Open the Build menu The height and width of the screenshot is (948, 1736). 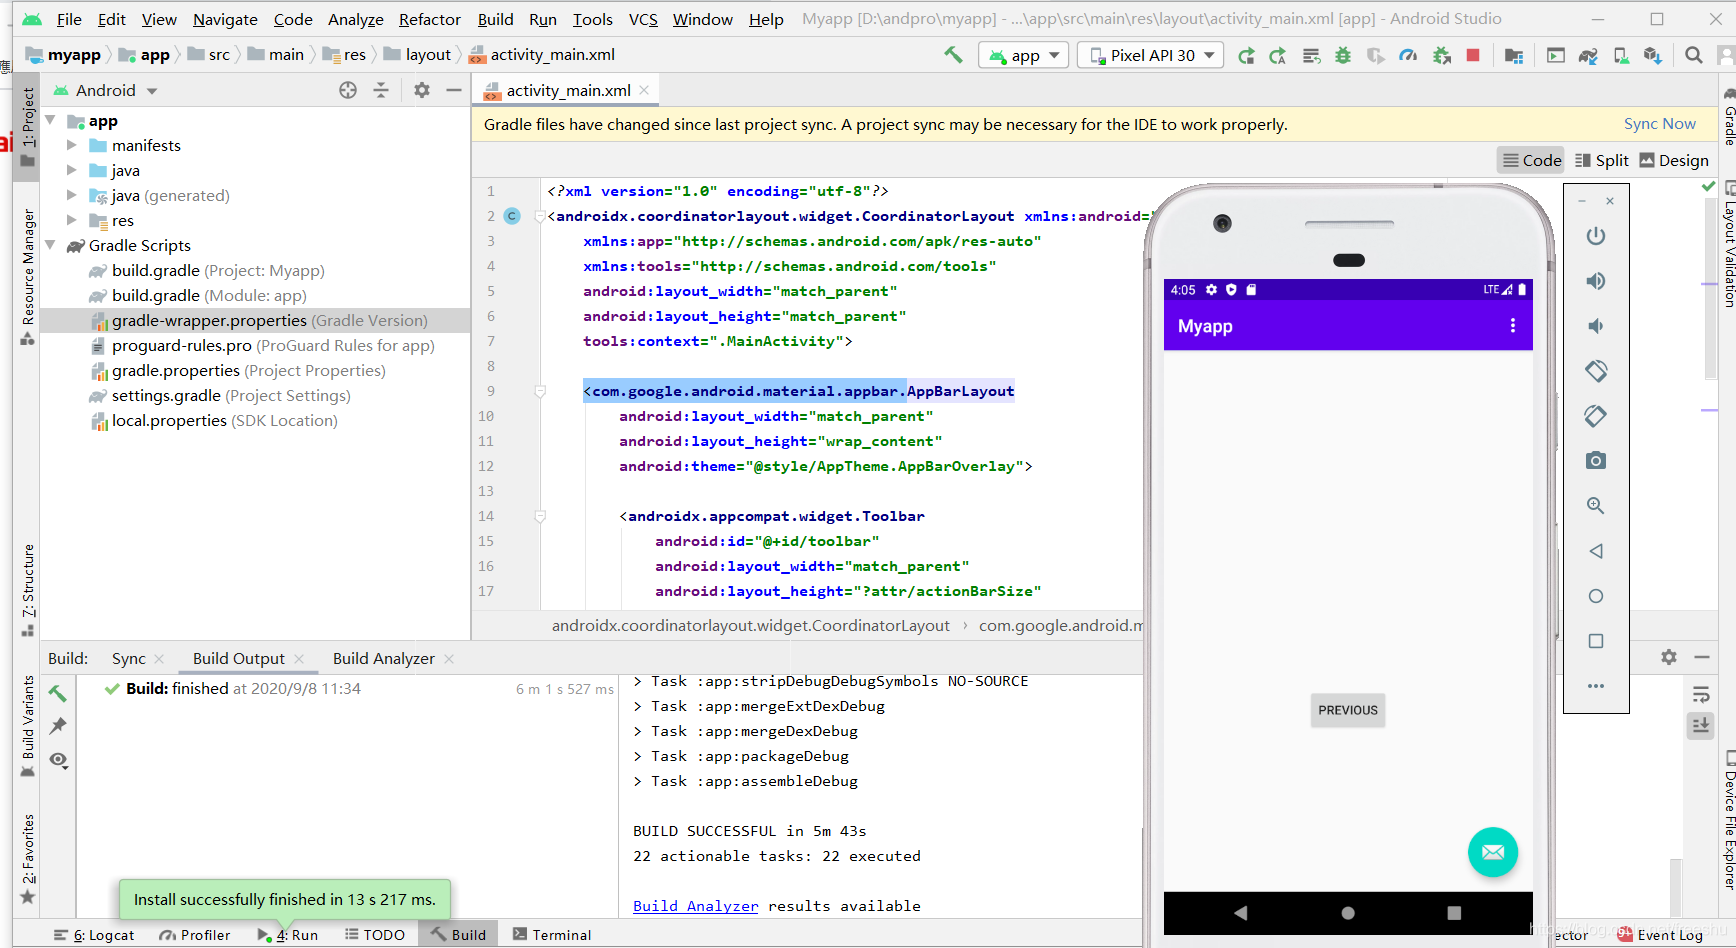(495, 19)
